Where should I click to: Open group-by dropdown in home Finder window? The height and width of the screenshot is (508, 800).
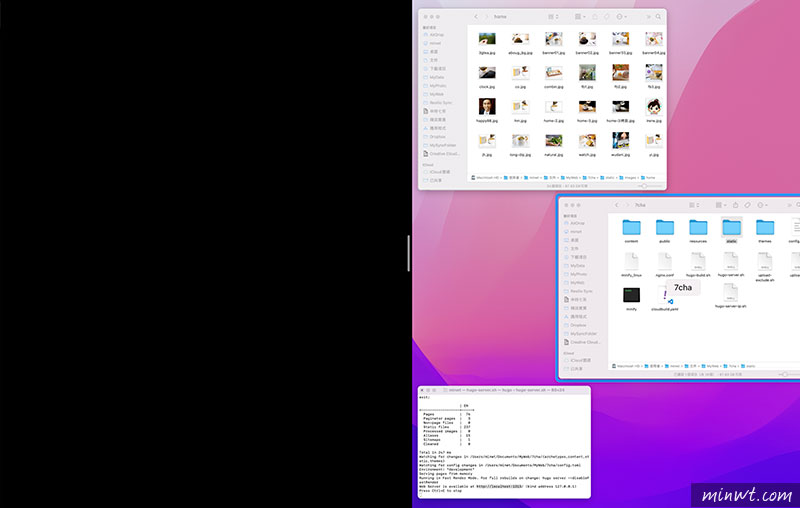click(x=580, y=17)
